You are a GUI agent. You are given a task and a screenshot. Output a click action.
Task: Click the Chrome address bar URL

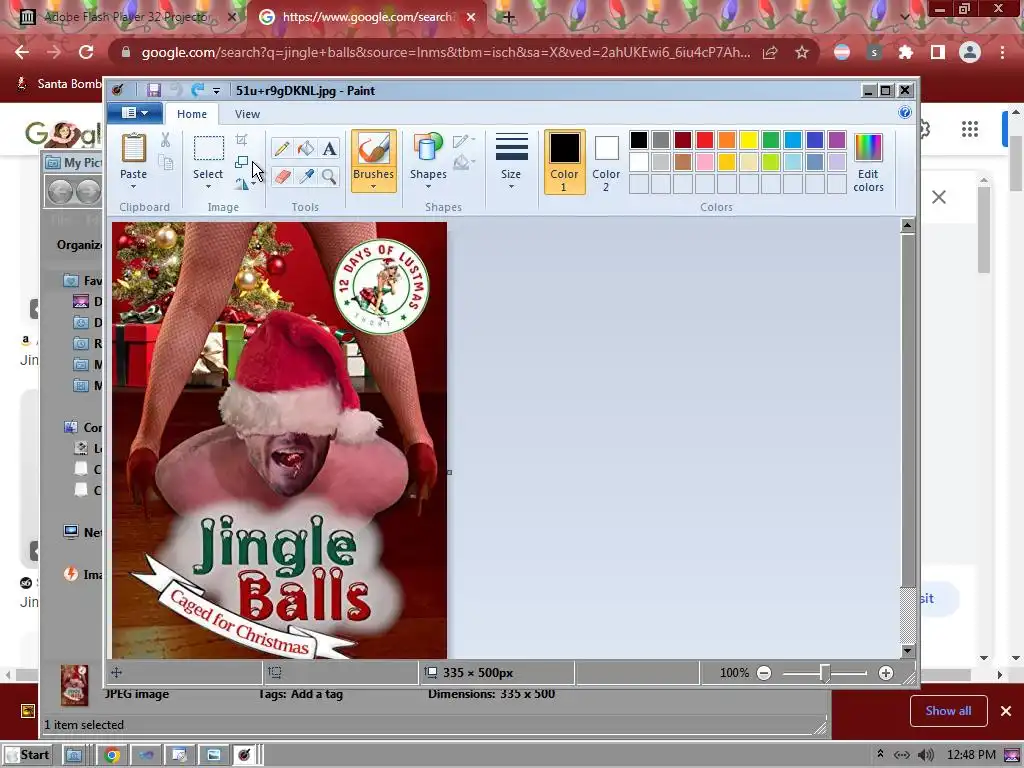(445, 52)
